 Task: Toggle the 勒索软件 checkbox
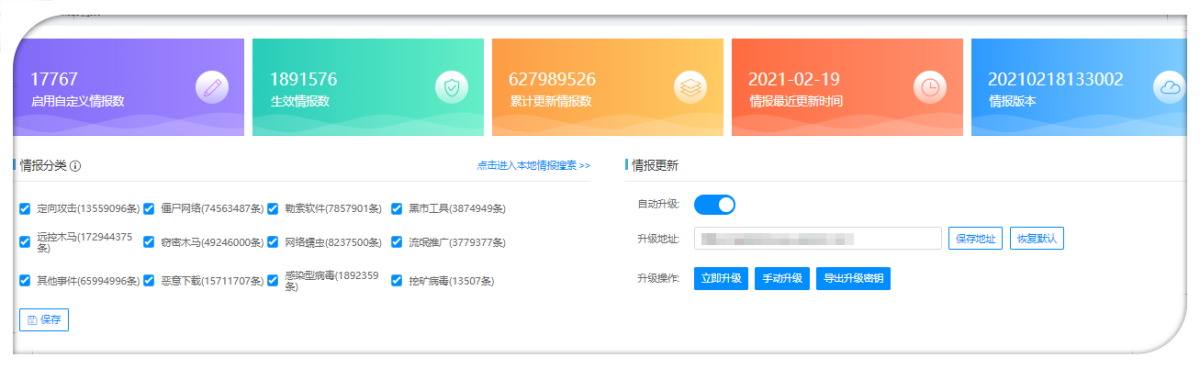tap(273, 209)
